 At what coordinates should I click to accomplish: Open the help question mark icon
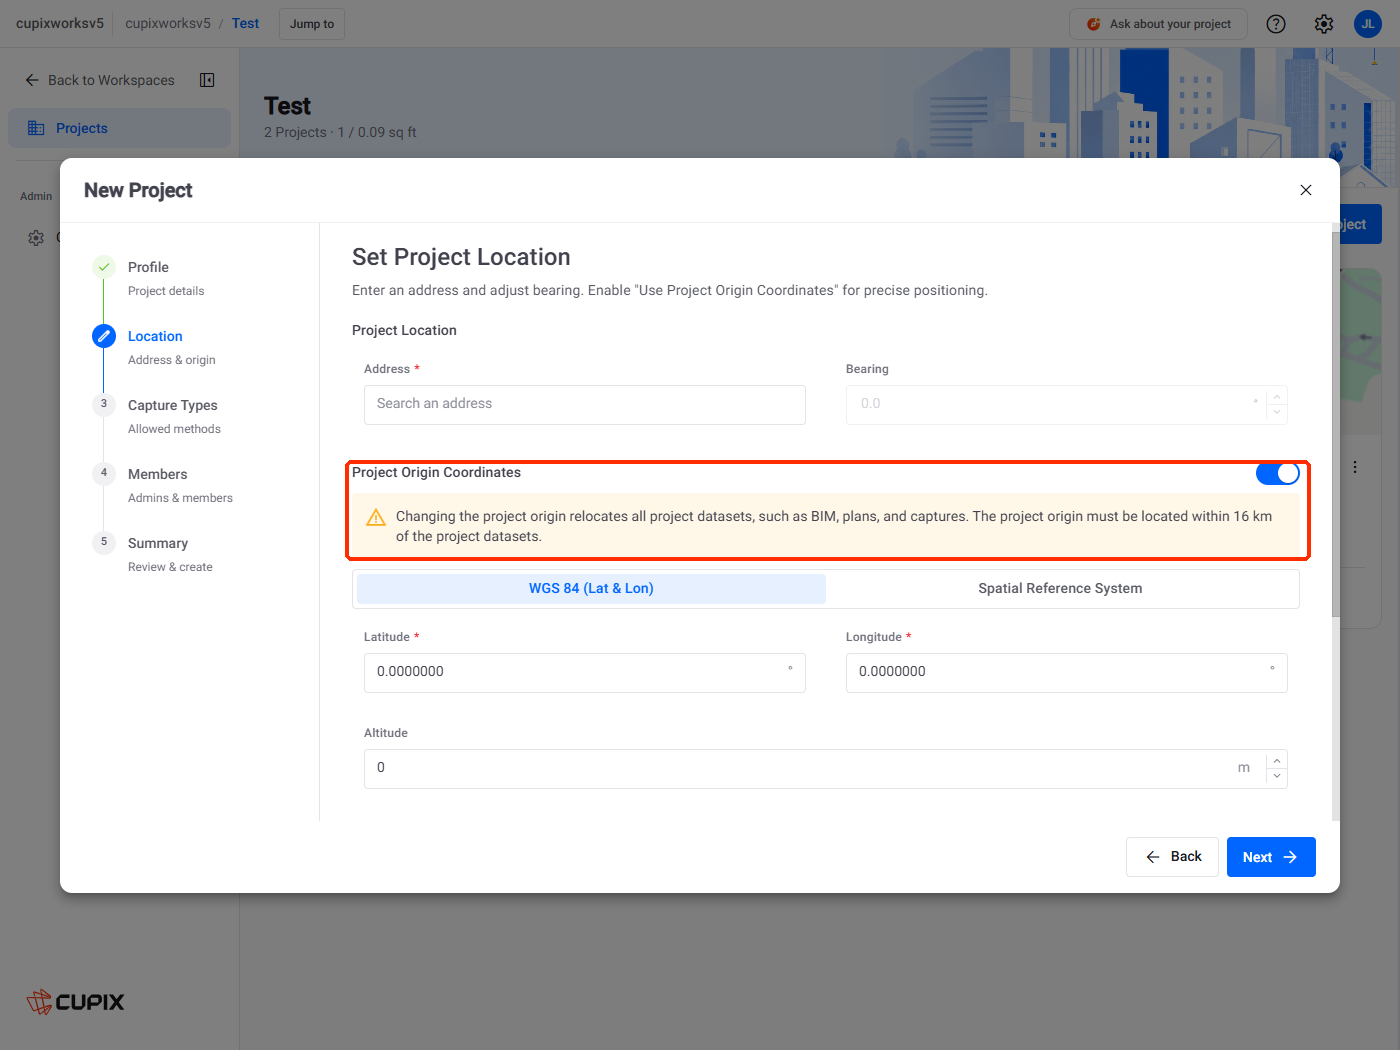coord(1276,24)
